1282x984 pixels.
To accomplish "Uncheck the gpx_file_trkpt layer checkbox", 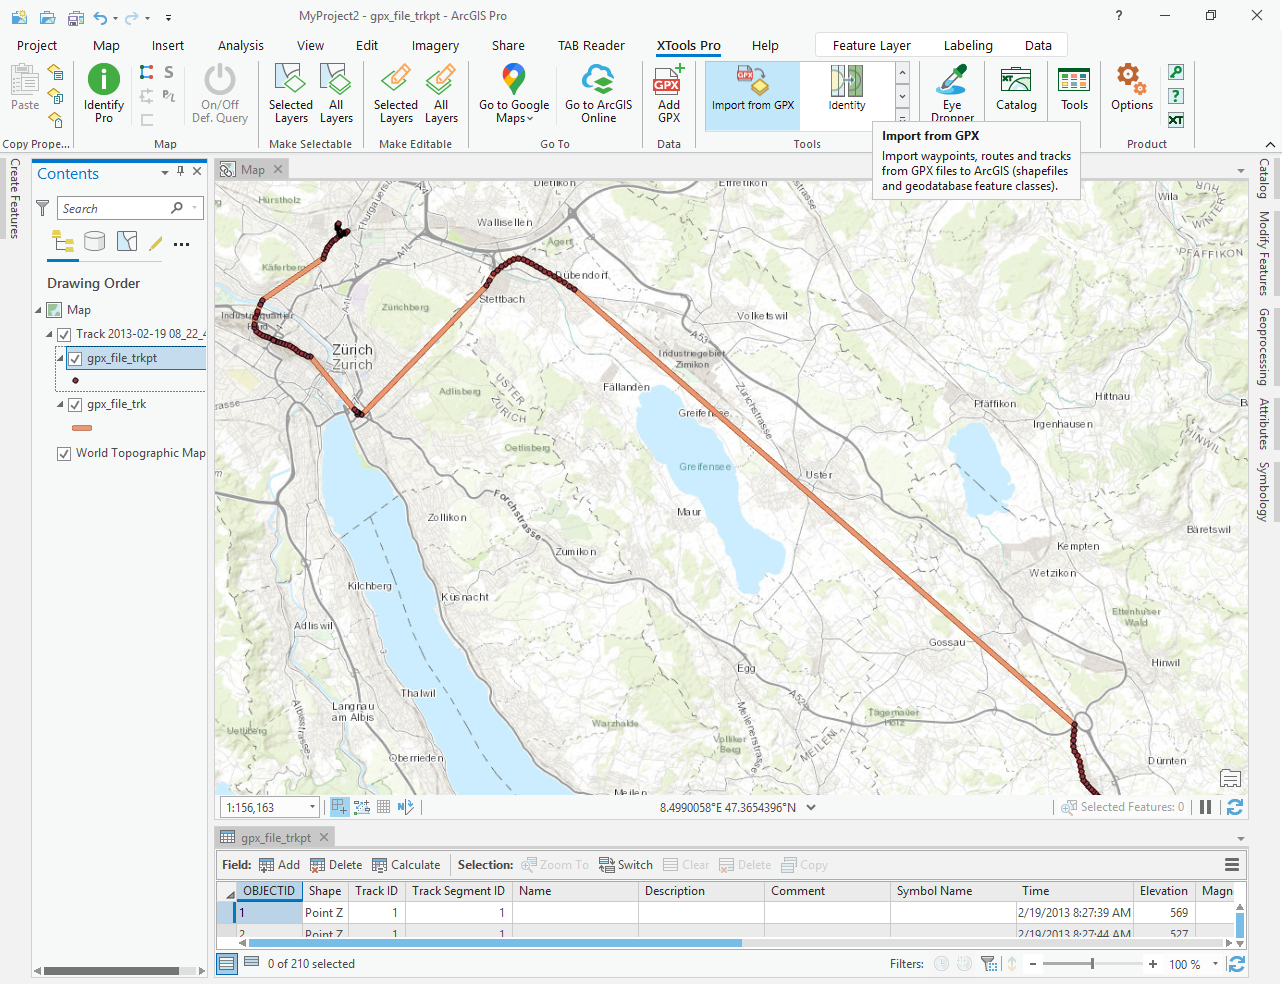I will click(x=75, y=358).
